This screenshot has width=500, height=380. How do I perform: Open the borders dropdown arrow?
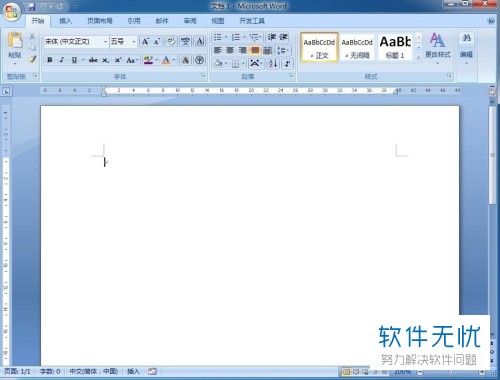244,63
